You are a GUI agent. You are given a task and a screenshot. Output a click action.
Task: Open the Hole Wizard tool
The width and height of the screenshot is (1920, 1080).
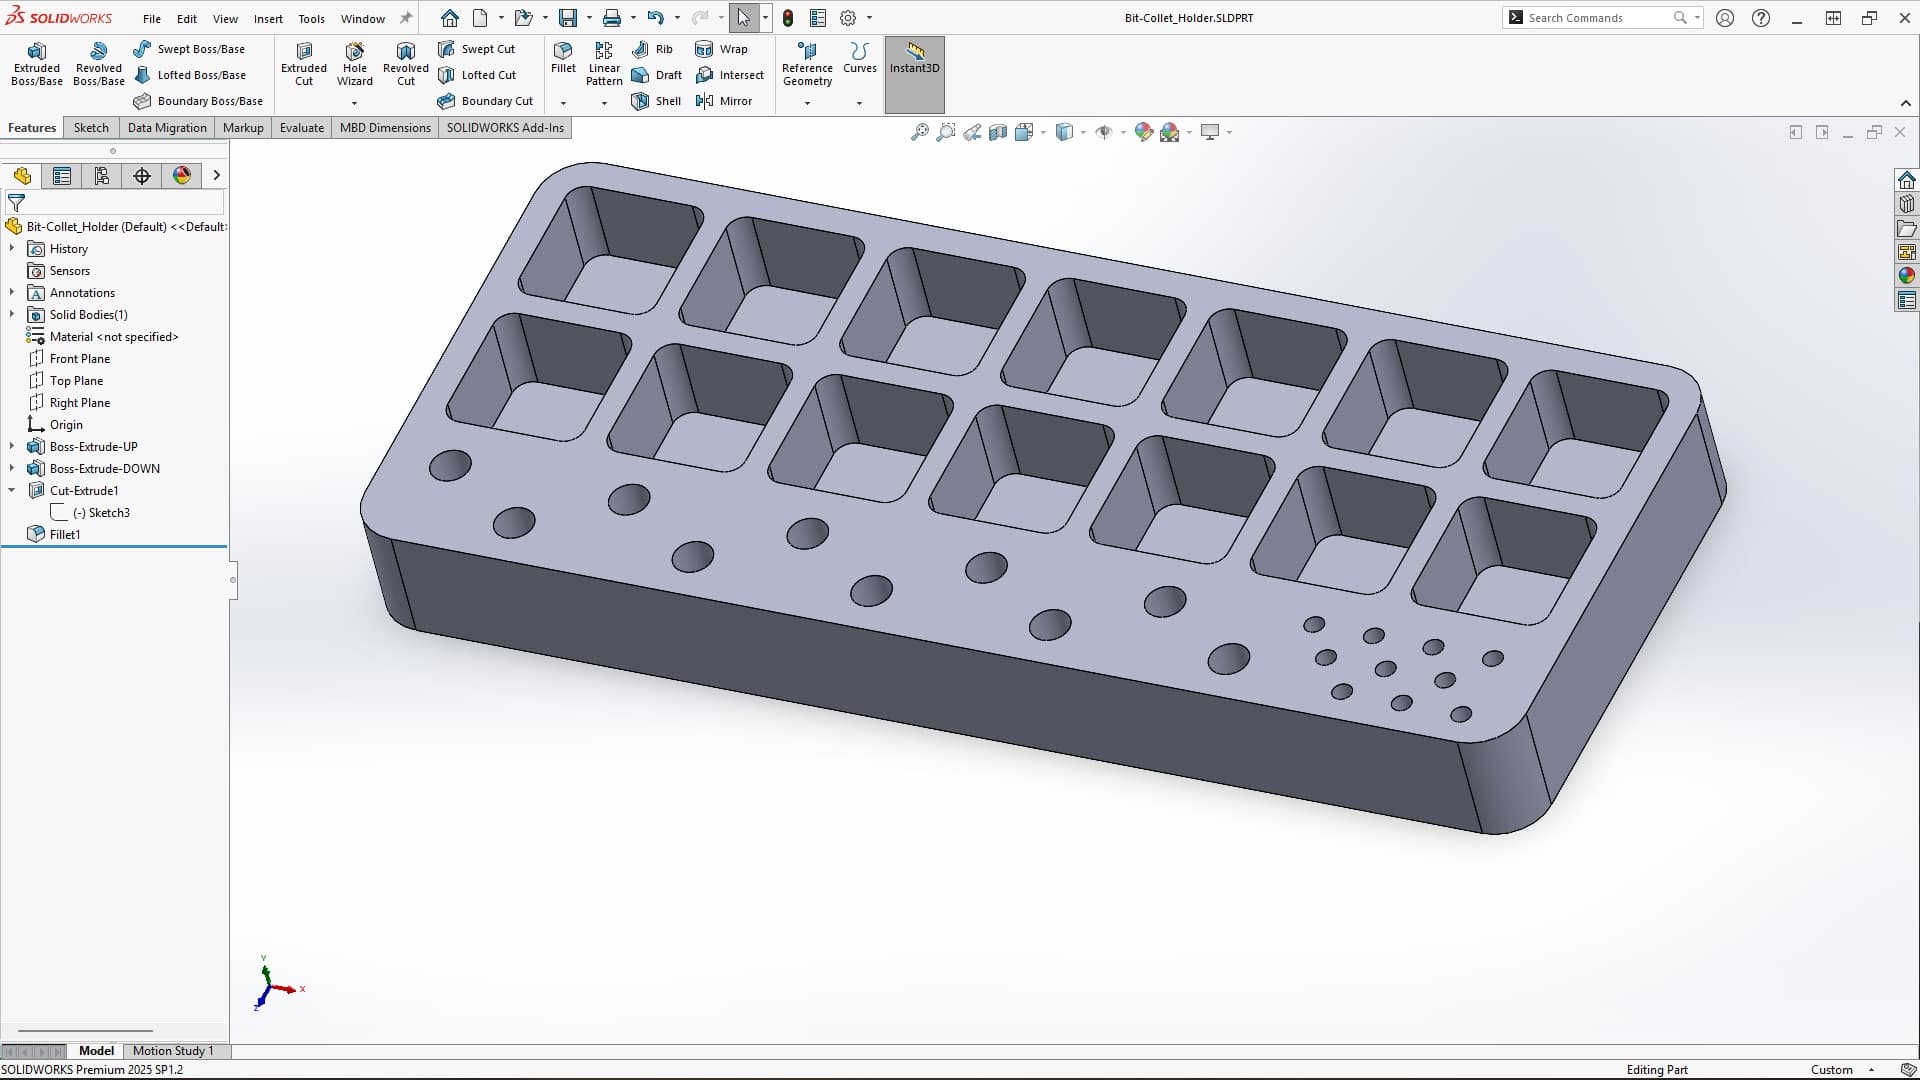coord(354,63)
